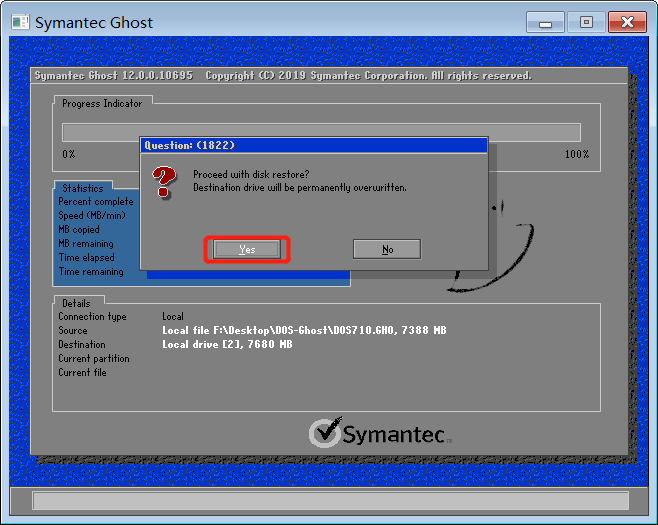Click 'Destination drive will be permanently overwritten' text
This screenshot has height=525, width=658.
300,188
